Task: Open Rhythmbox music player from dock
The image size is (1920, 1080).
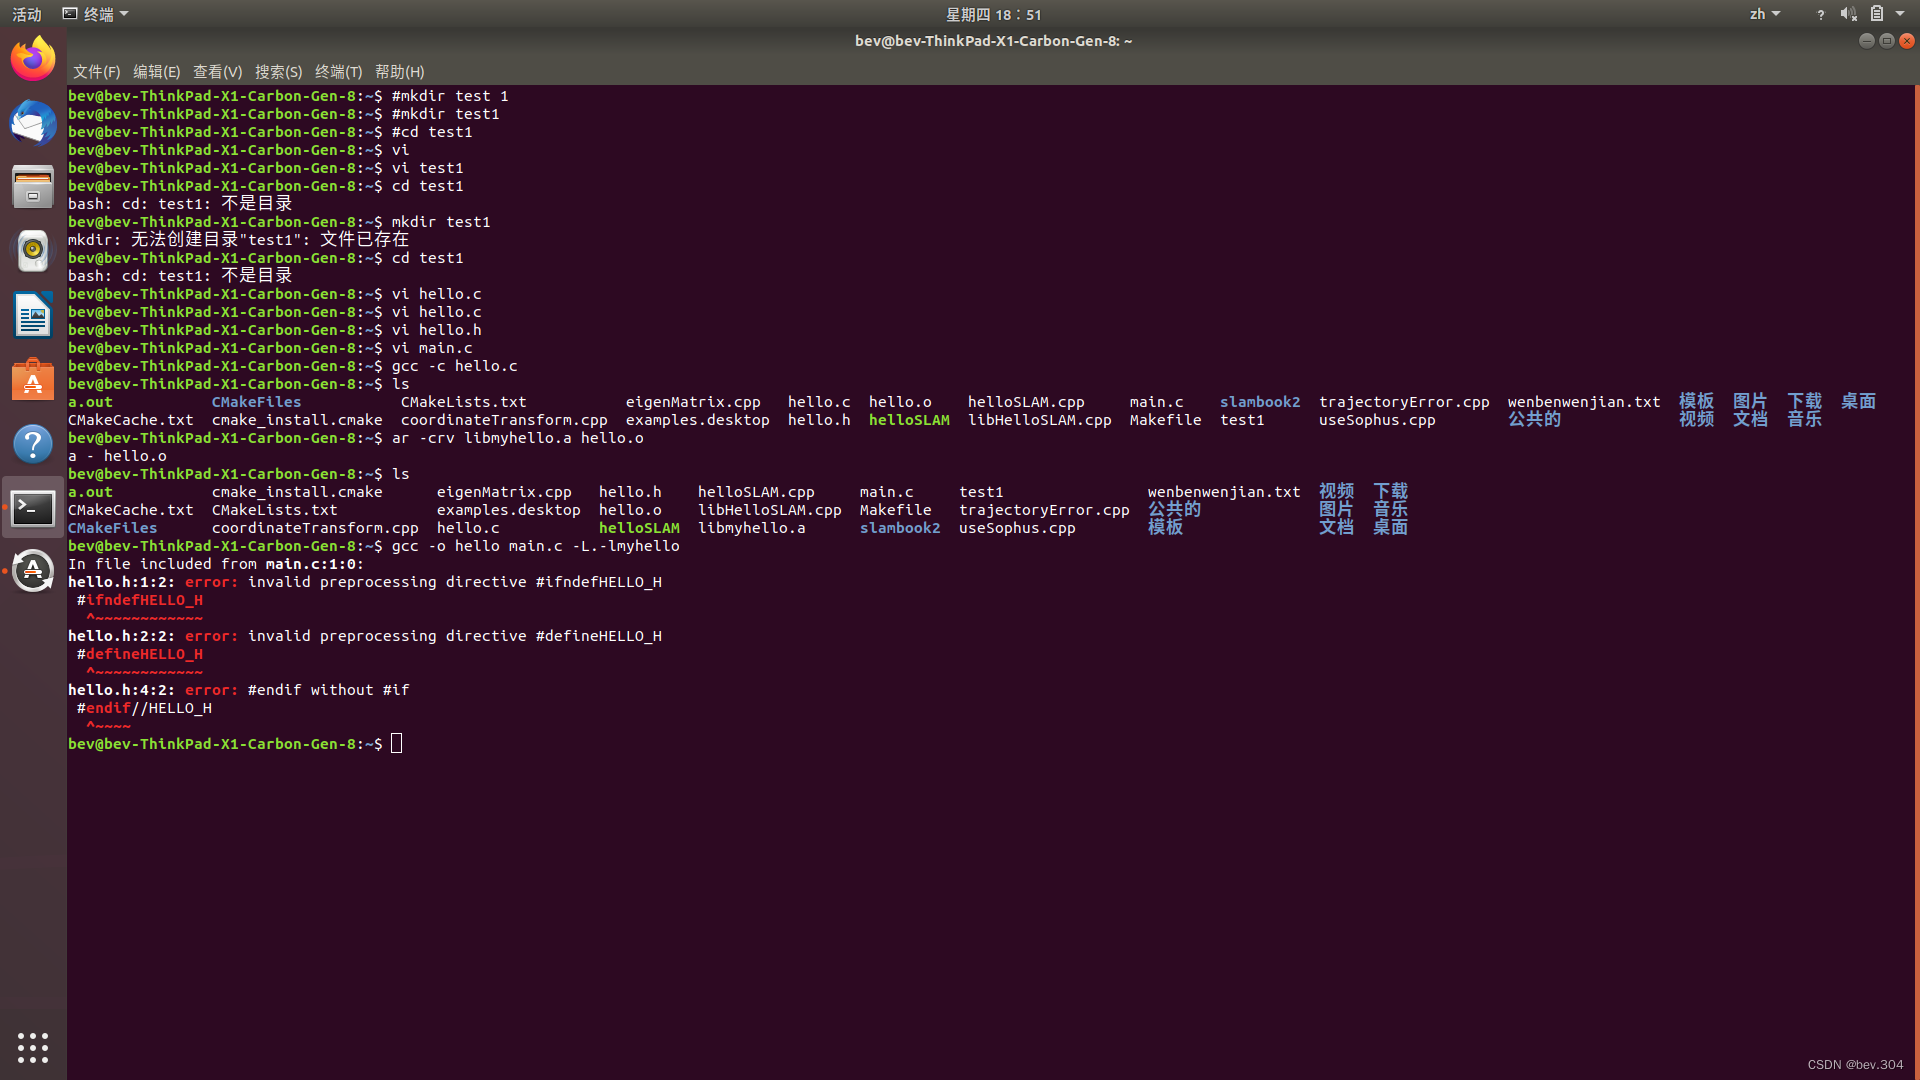Action: point(33,251)
